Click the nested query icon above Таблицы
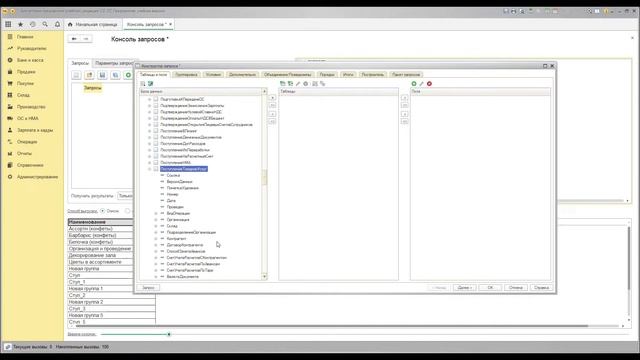The height and width of the screenshot is (360, 640). (x=290, y=84)
